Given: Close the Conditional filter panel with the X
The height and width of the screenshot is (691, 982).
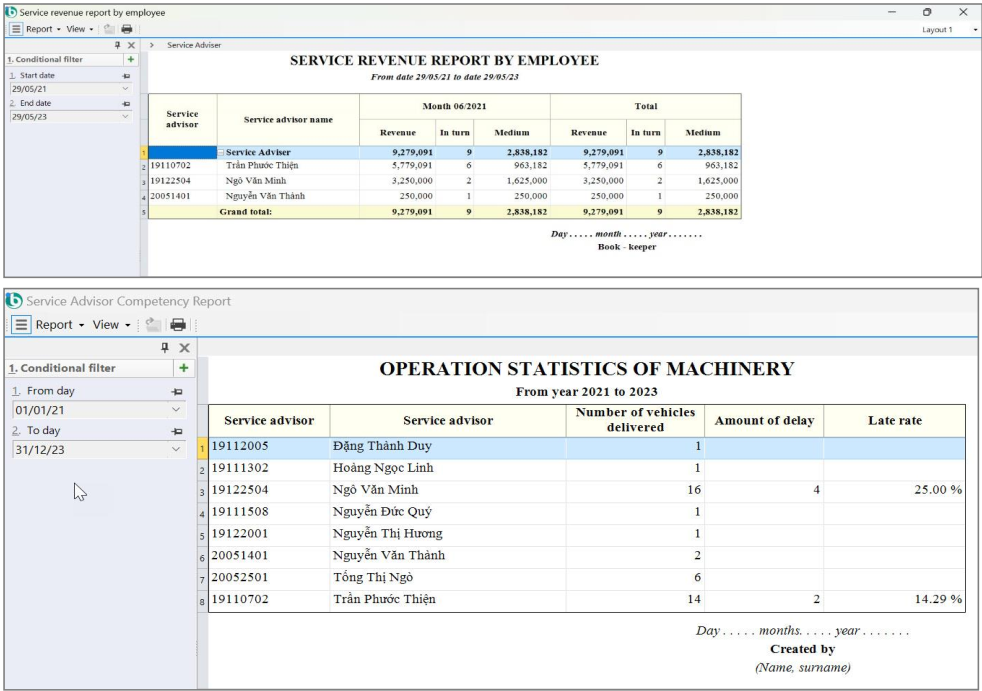Looking at the screenshot, I should pos(131,45).
